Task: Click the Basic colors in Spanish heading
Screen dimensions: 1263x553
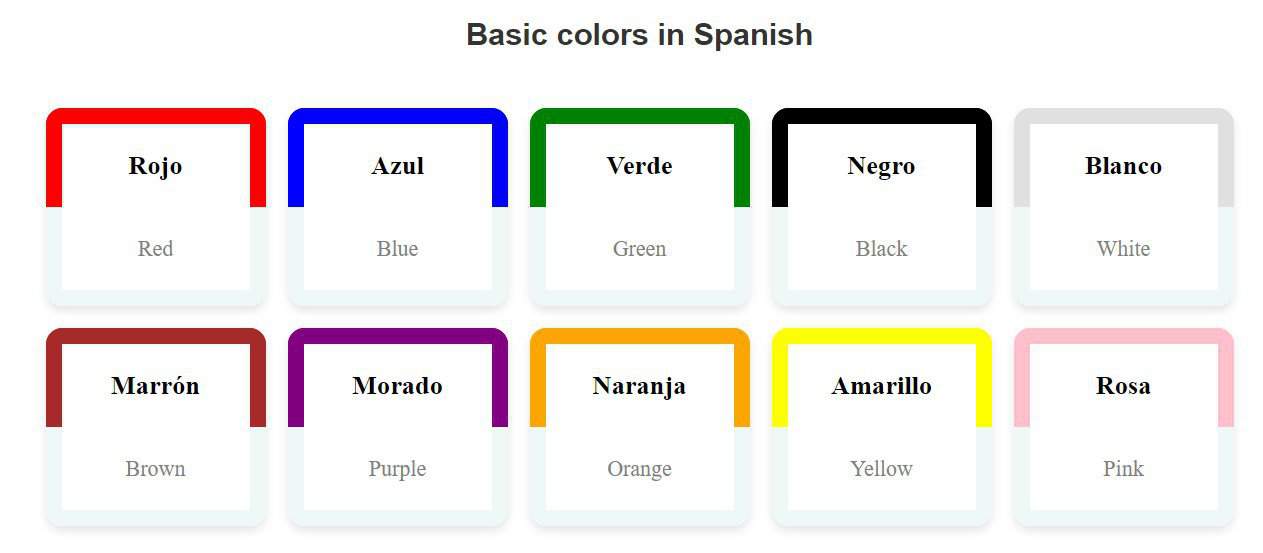Action: pos(639,35)
